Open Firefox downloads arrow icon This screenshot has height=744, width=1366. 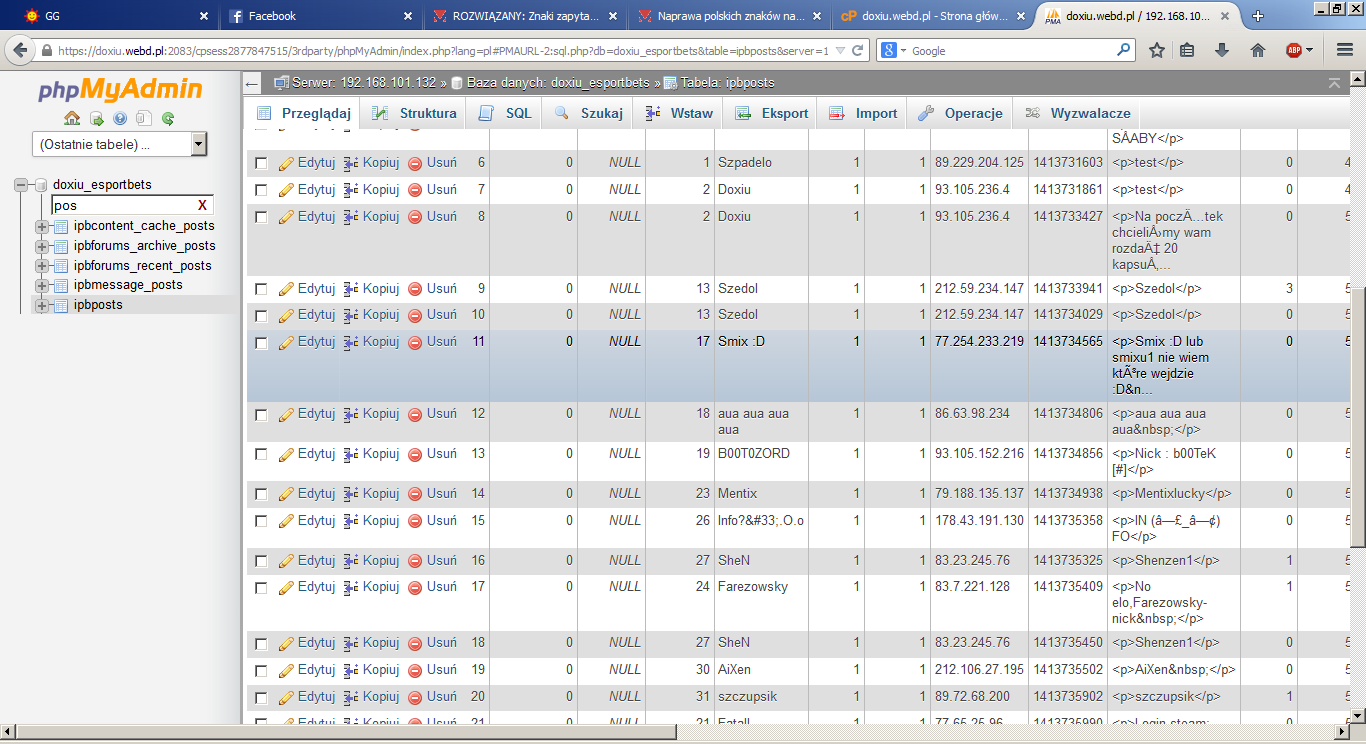(x=1222, y=50)
